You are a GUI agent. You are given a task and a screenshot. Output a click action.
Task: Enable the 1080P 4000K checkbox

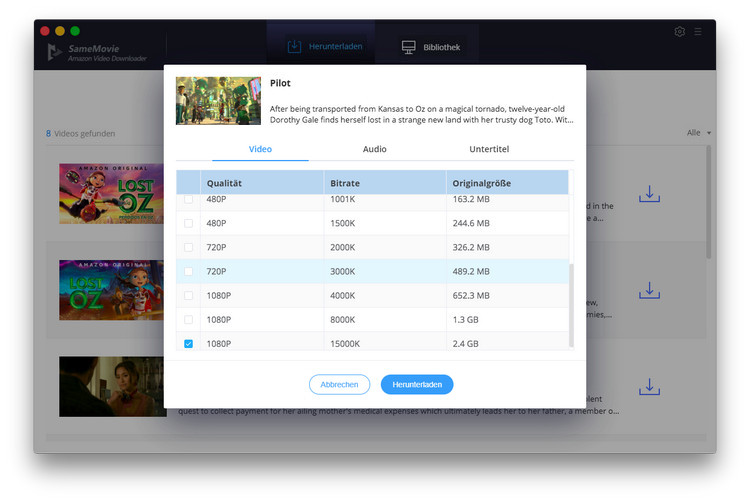click(x=188, y=295)
